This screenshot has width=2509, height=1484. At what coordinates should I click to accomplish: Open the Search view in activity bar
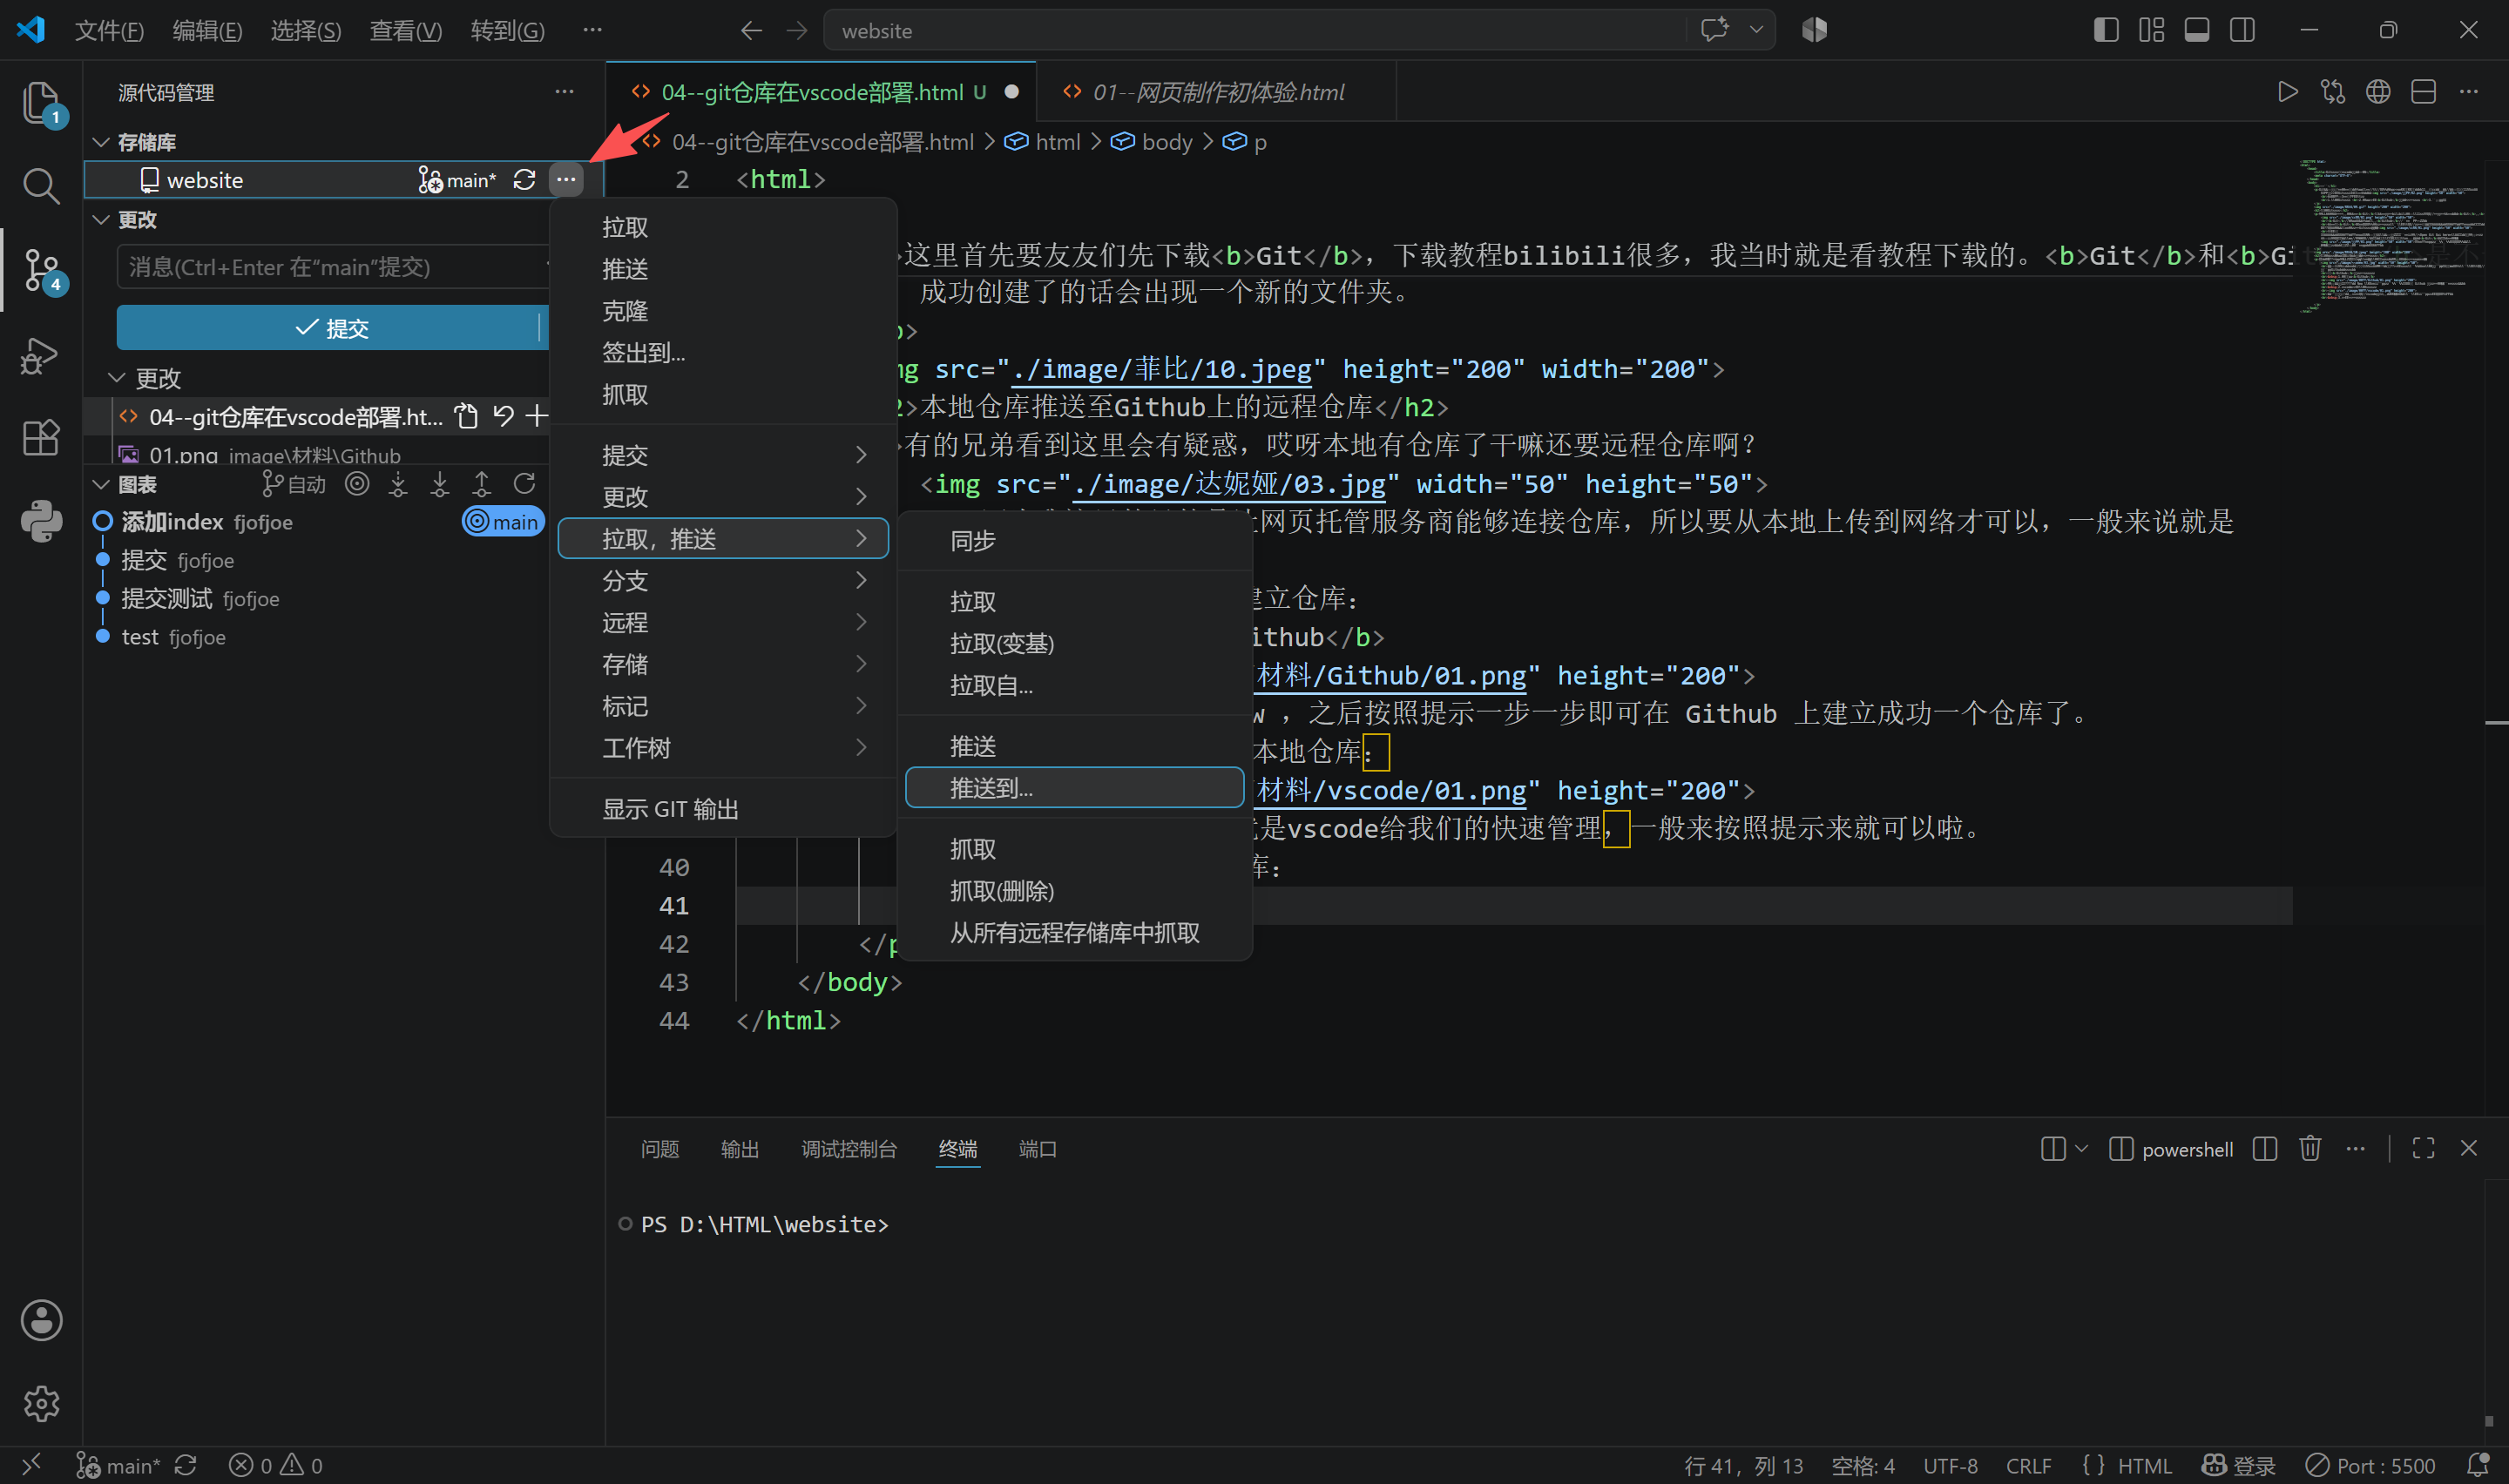coord(41,185)
